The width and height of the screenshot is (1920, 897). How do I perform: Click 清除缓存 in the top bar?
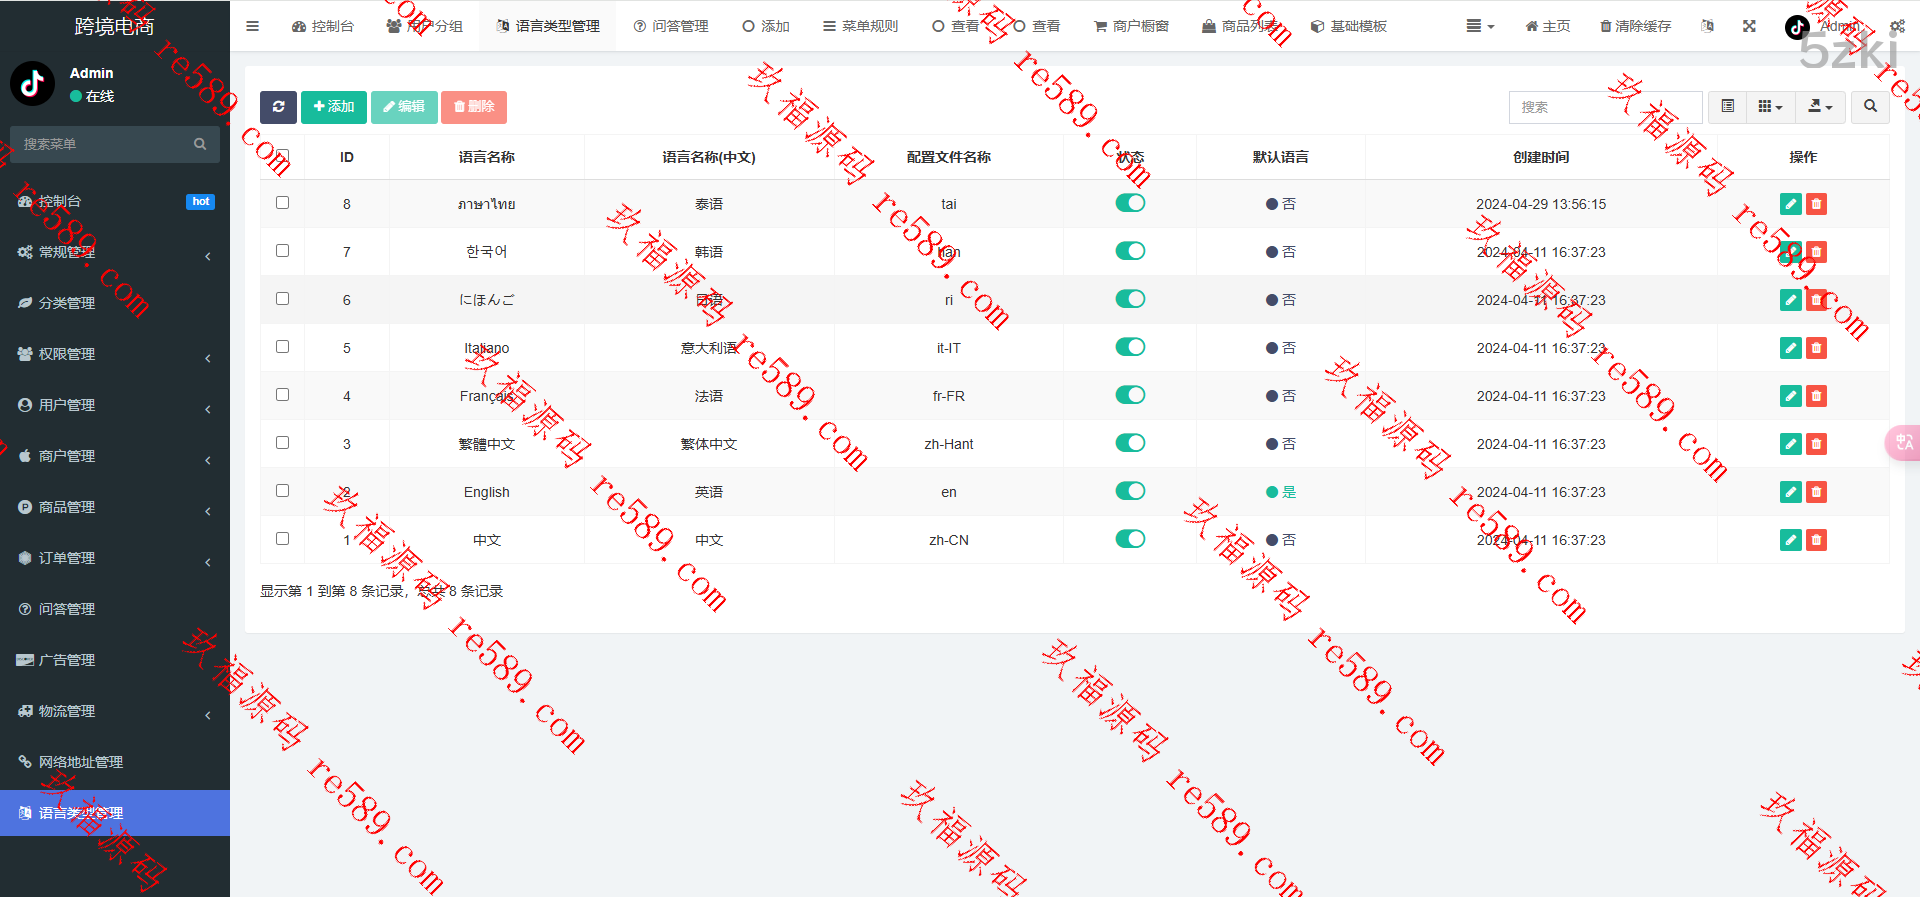point(1635,26)
